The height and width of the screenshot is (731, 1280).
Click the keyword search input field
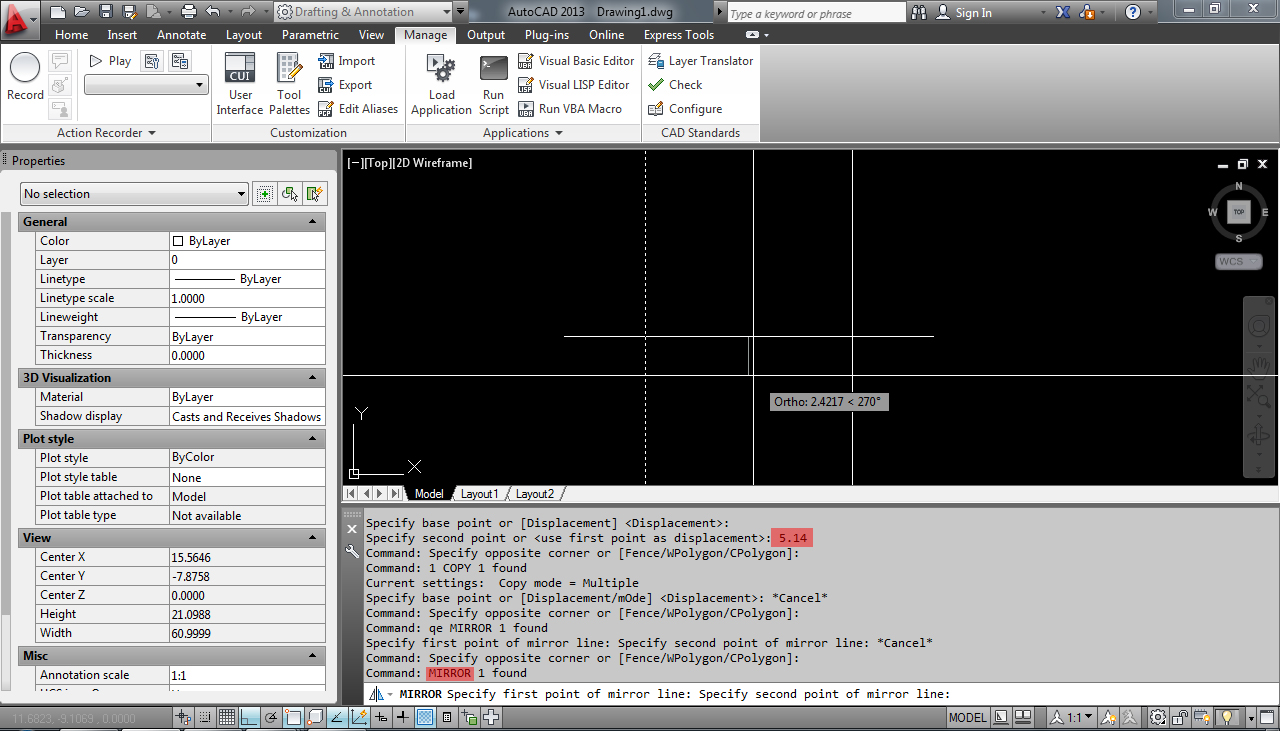point(815,13)
